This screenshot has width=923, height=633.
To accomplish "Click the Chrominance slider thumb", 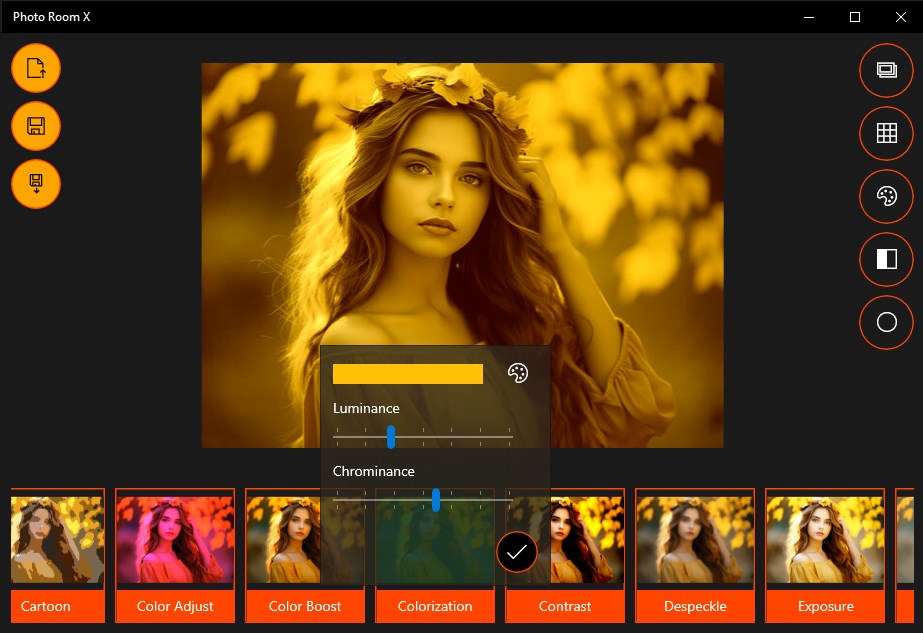I will tap(436, 500).
